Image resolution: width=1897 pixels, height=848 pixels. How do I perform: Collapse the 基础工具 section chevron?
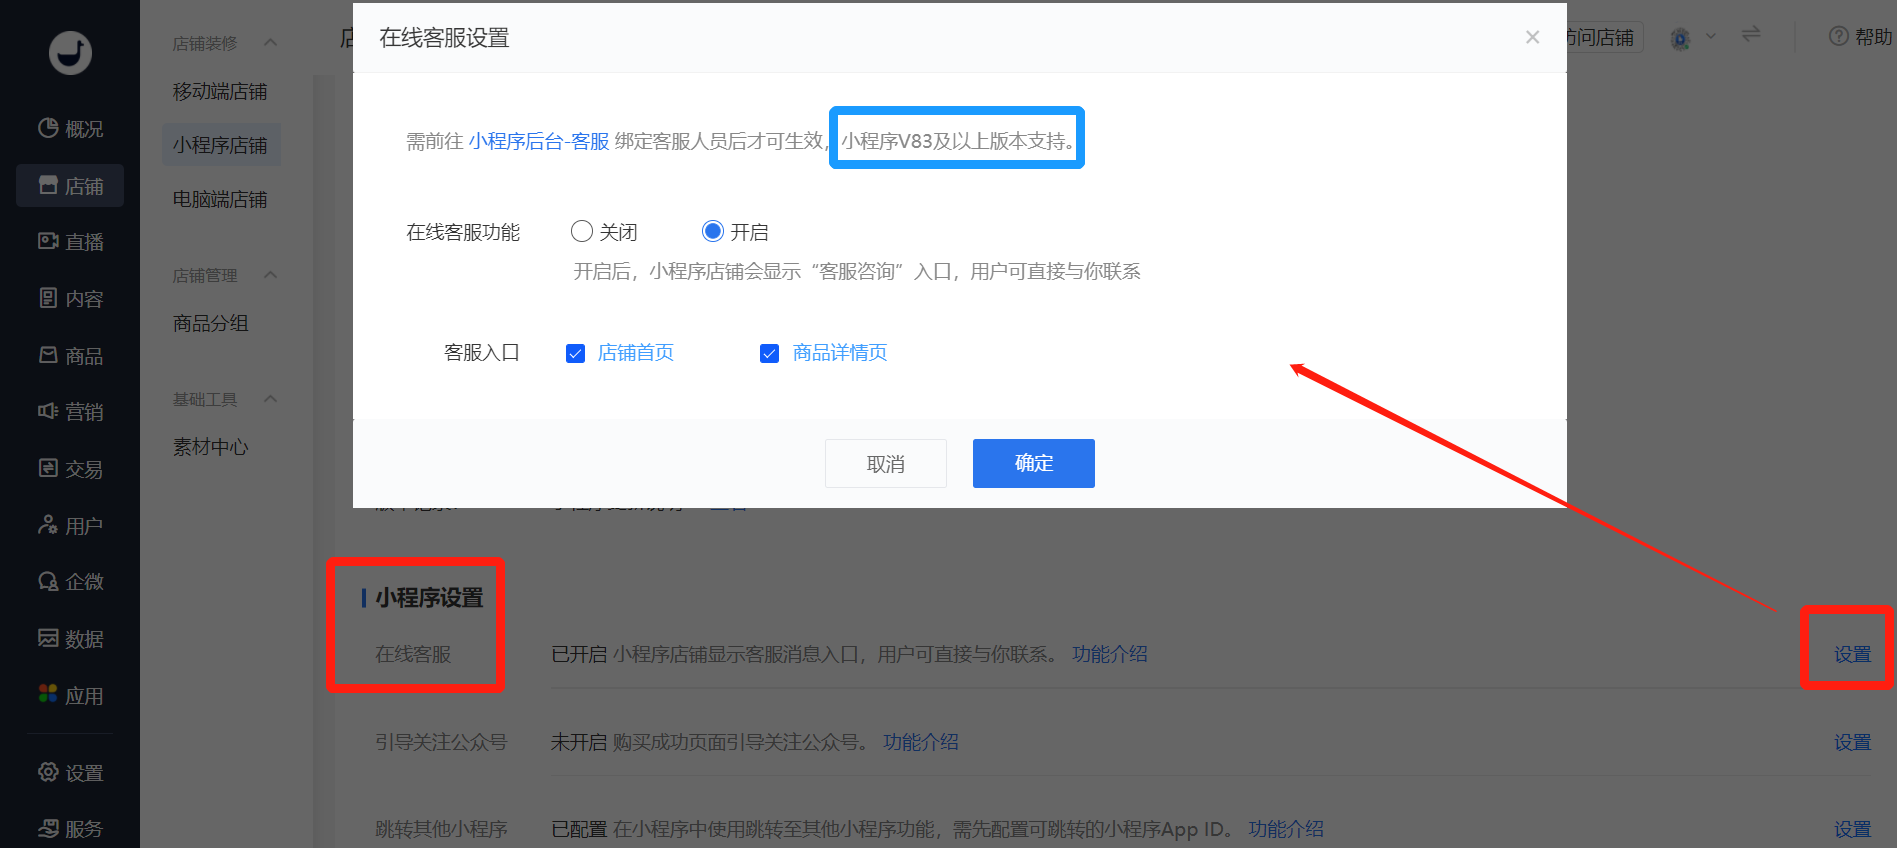tap(270, 399)
